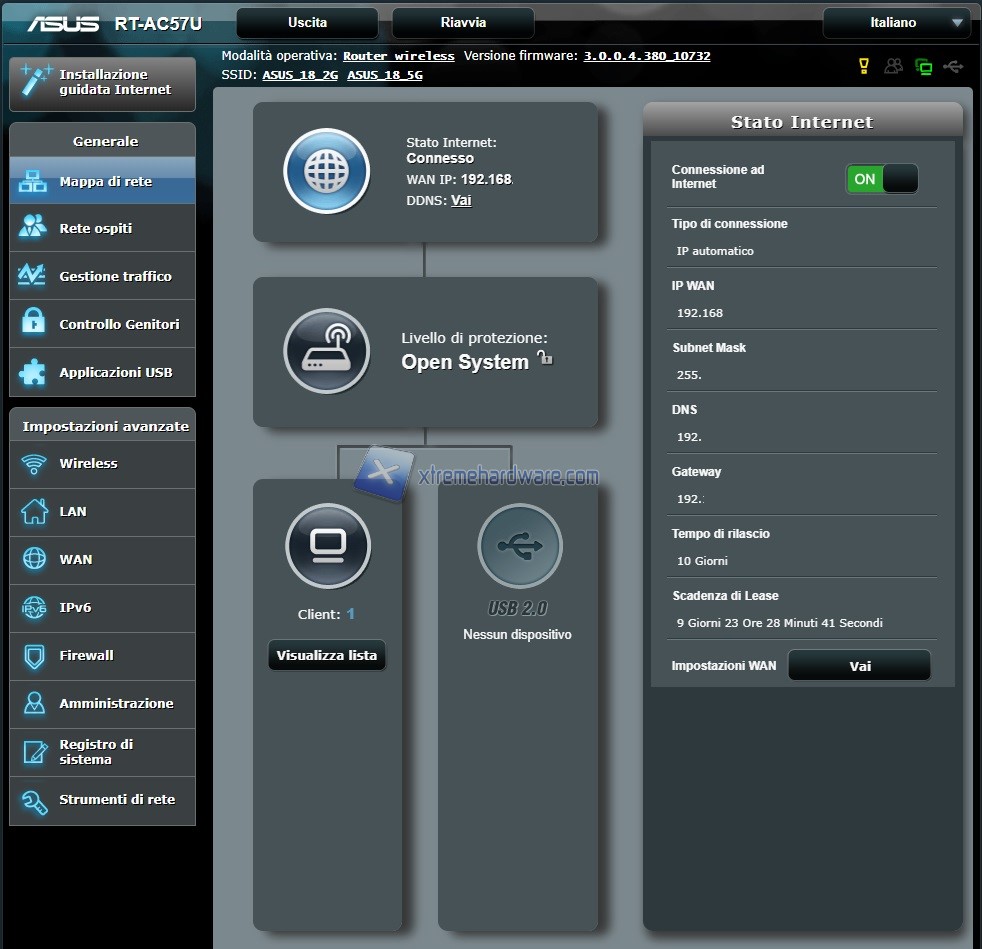Screen dimensions: 982x949
Task: Click the guest network users status icon
Action: (894, 66)
